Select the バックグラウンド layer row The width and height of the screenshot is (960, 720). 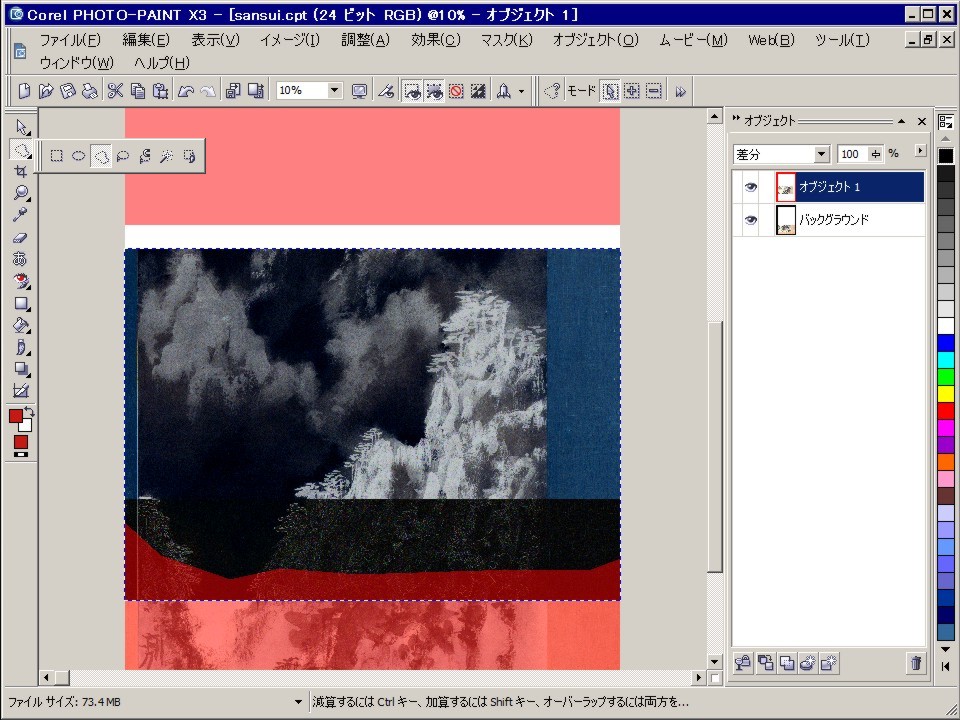pos(828,220)
